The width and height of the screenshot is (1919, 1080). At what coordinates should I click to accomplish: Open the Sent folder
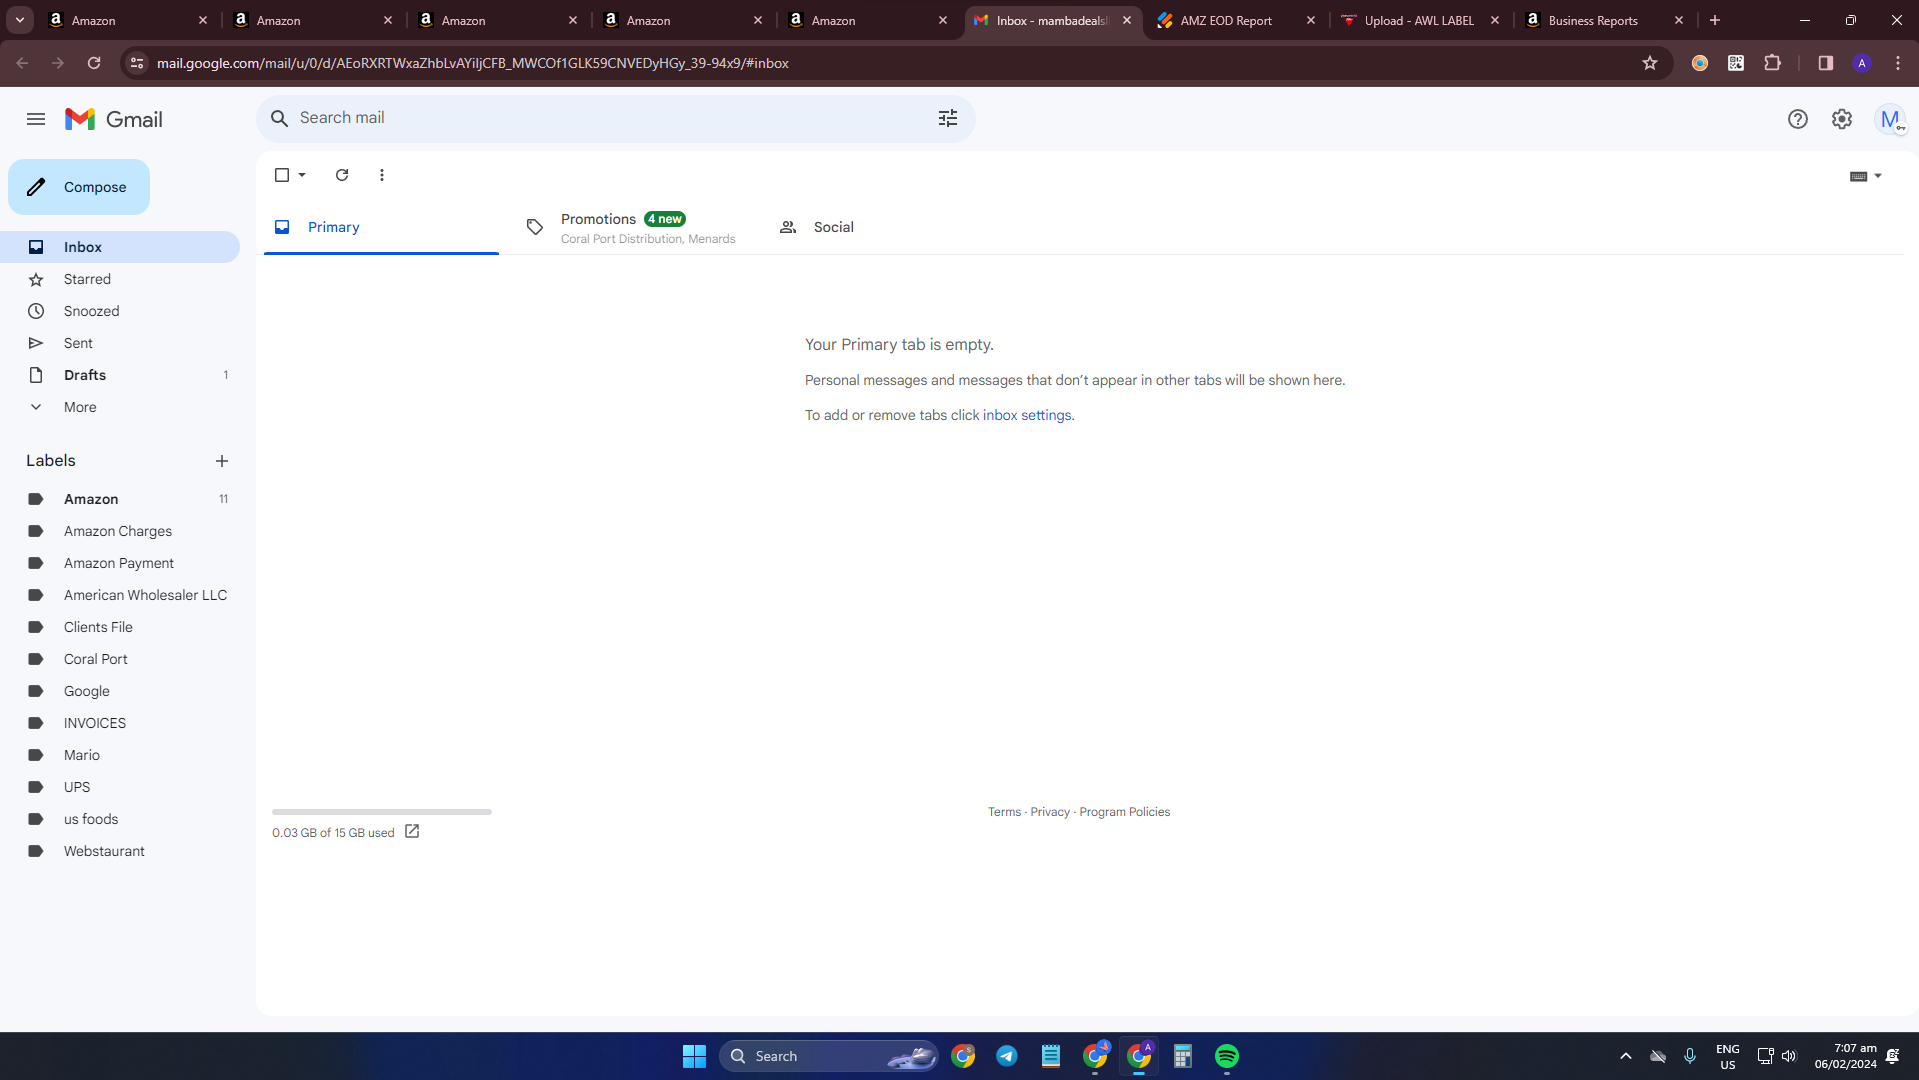pos(120,343)
